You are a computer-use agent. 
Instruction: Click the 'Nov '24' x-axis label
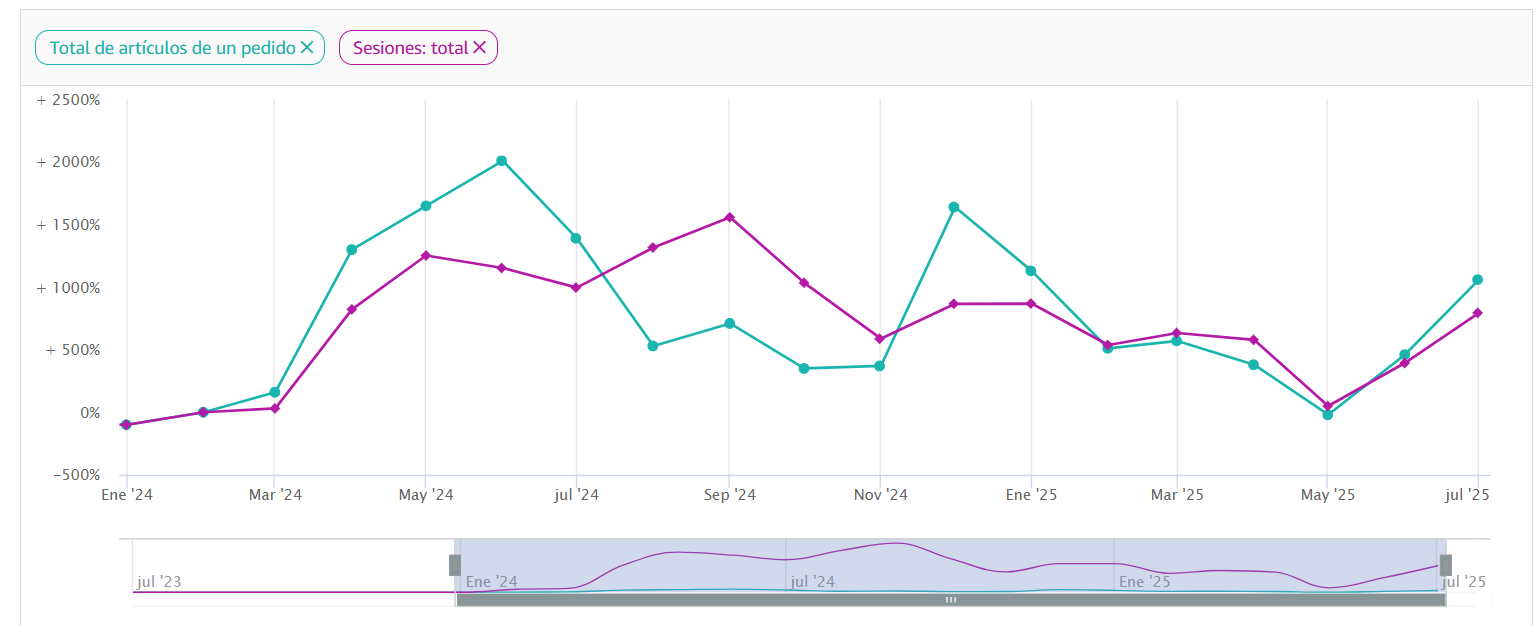coord(881,495)
